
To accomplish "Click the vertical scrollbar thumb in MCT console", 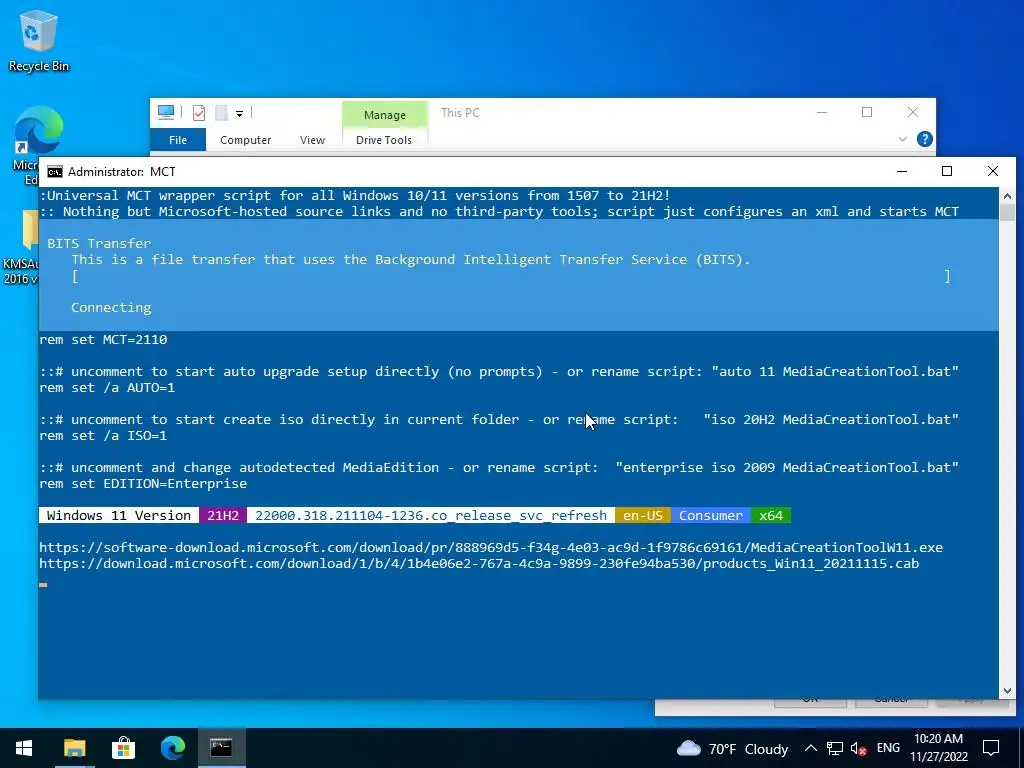I will pyautogui.click(x=1007, y=213).
